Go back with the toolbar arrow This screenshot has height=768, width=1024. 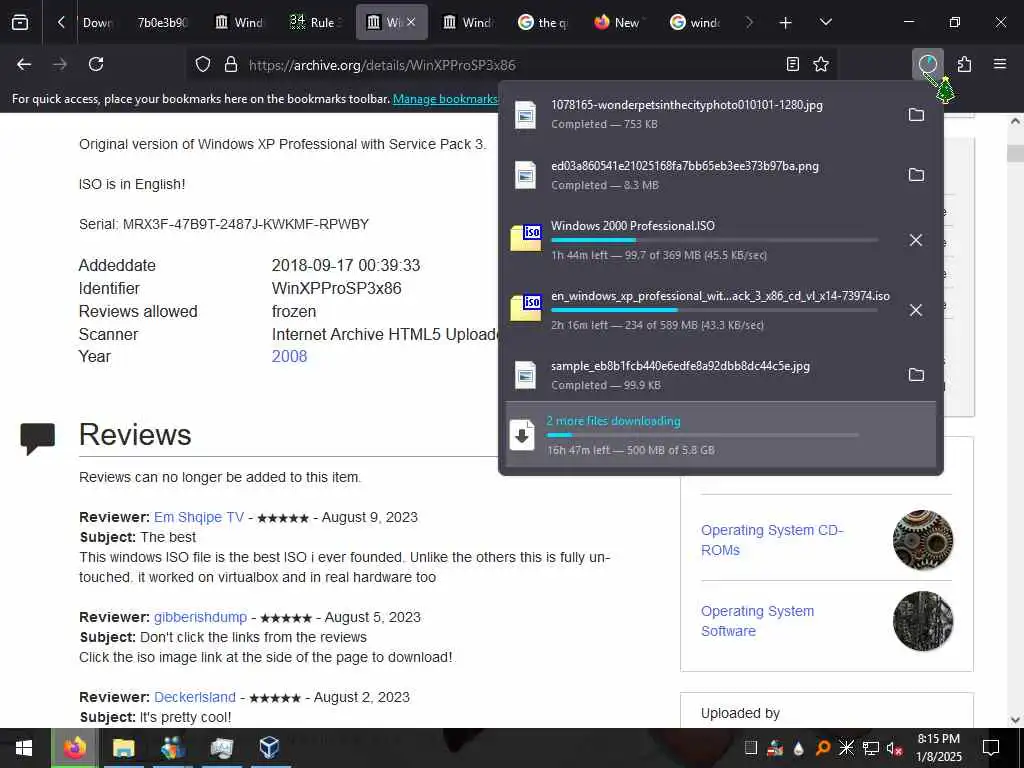(x=24, y=64)
